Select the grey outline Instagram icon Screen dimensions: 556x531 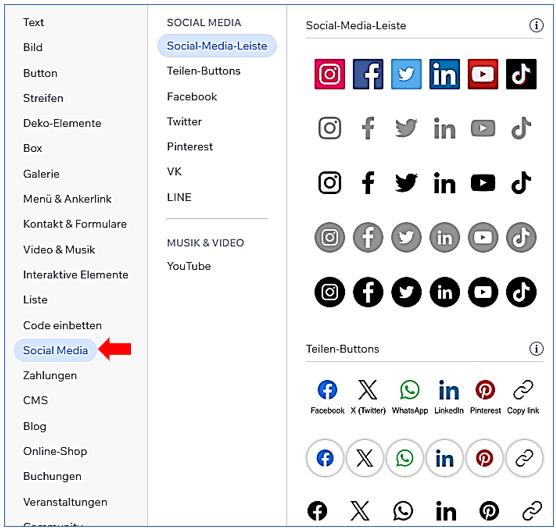click(329, 128)
